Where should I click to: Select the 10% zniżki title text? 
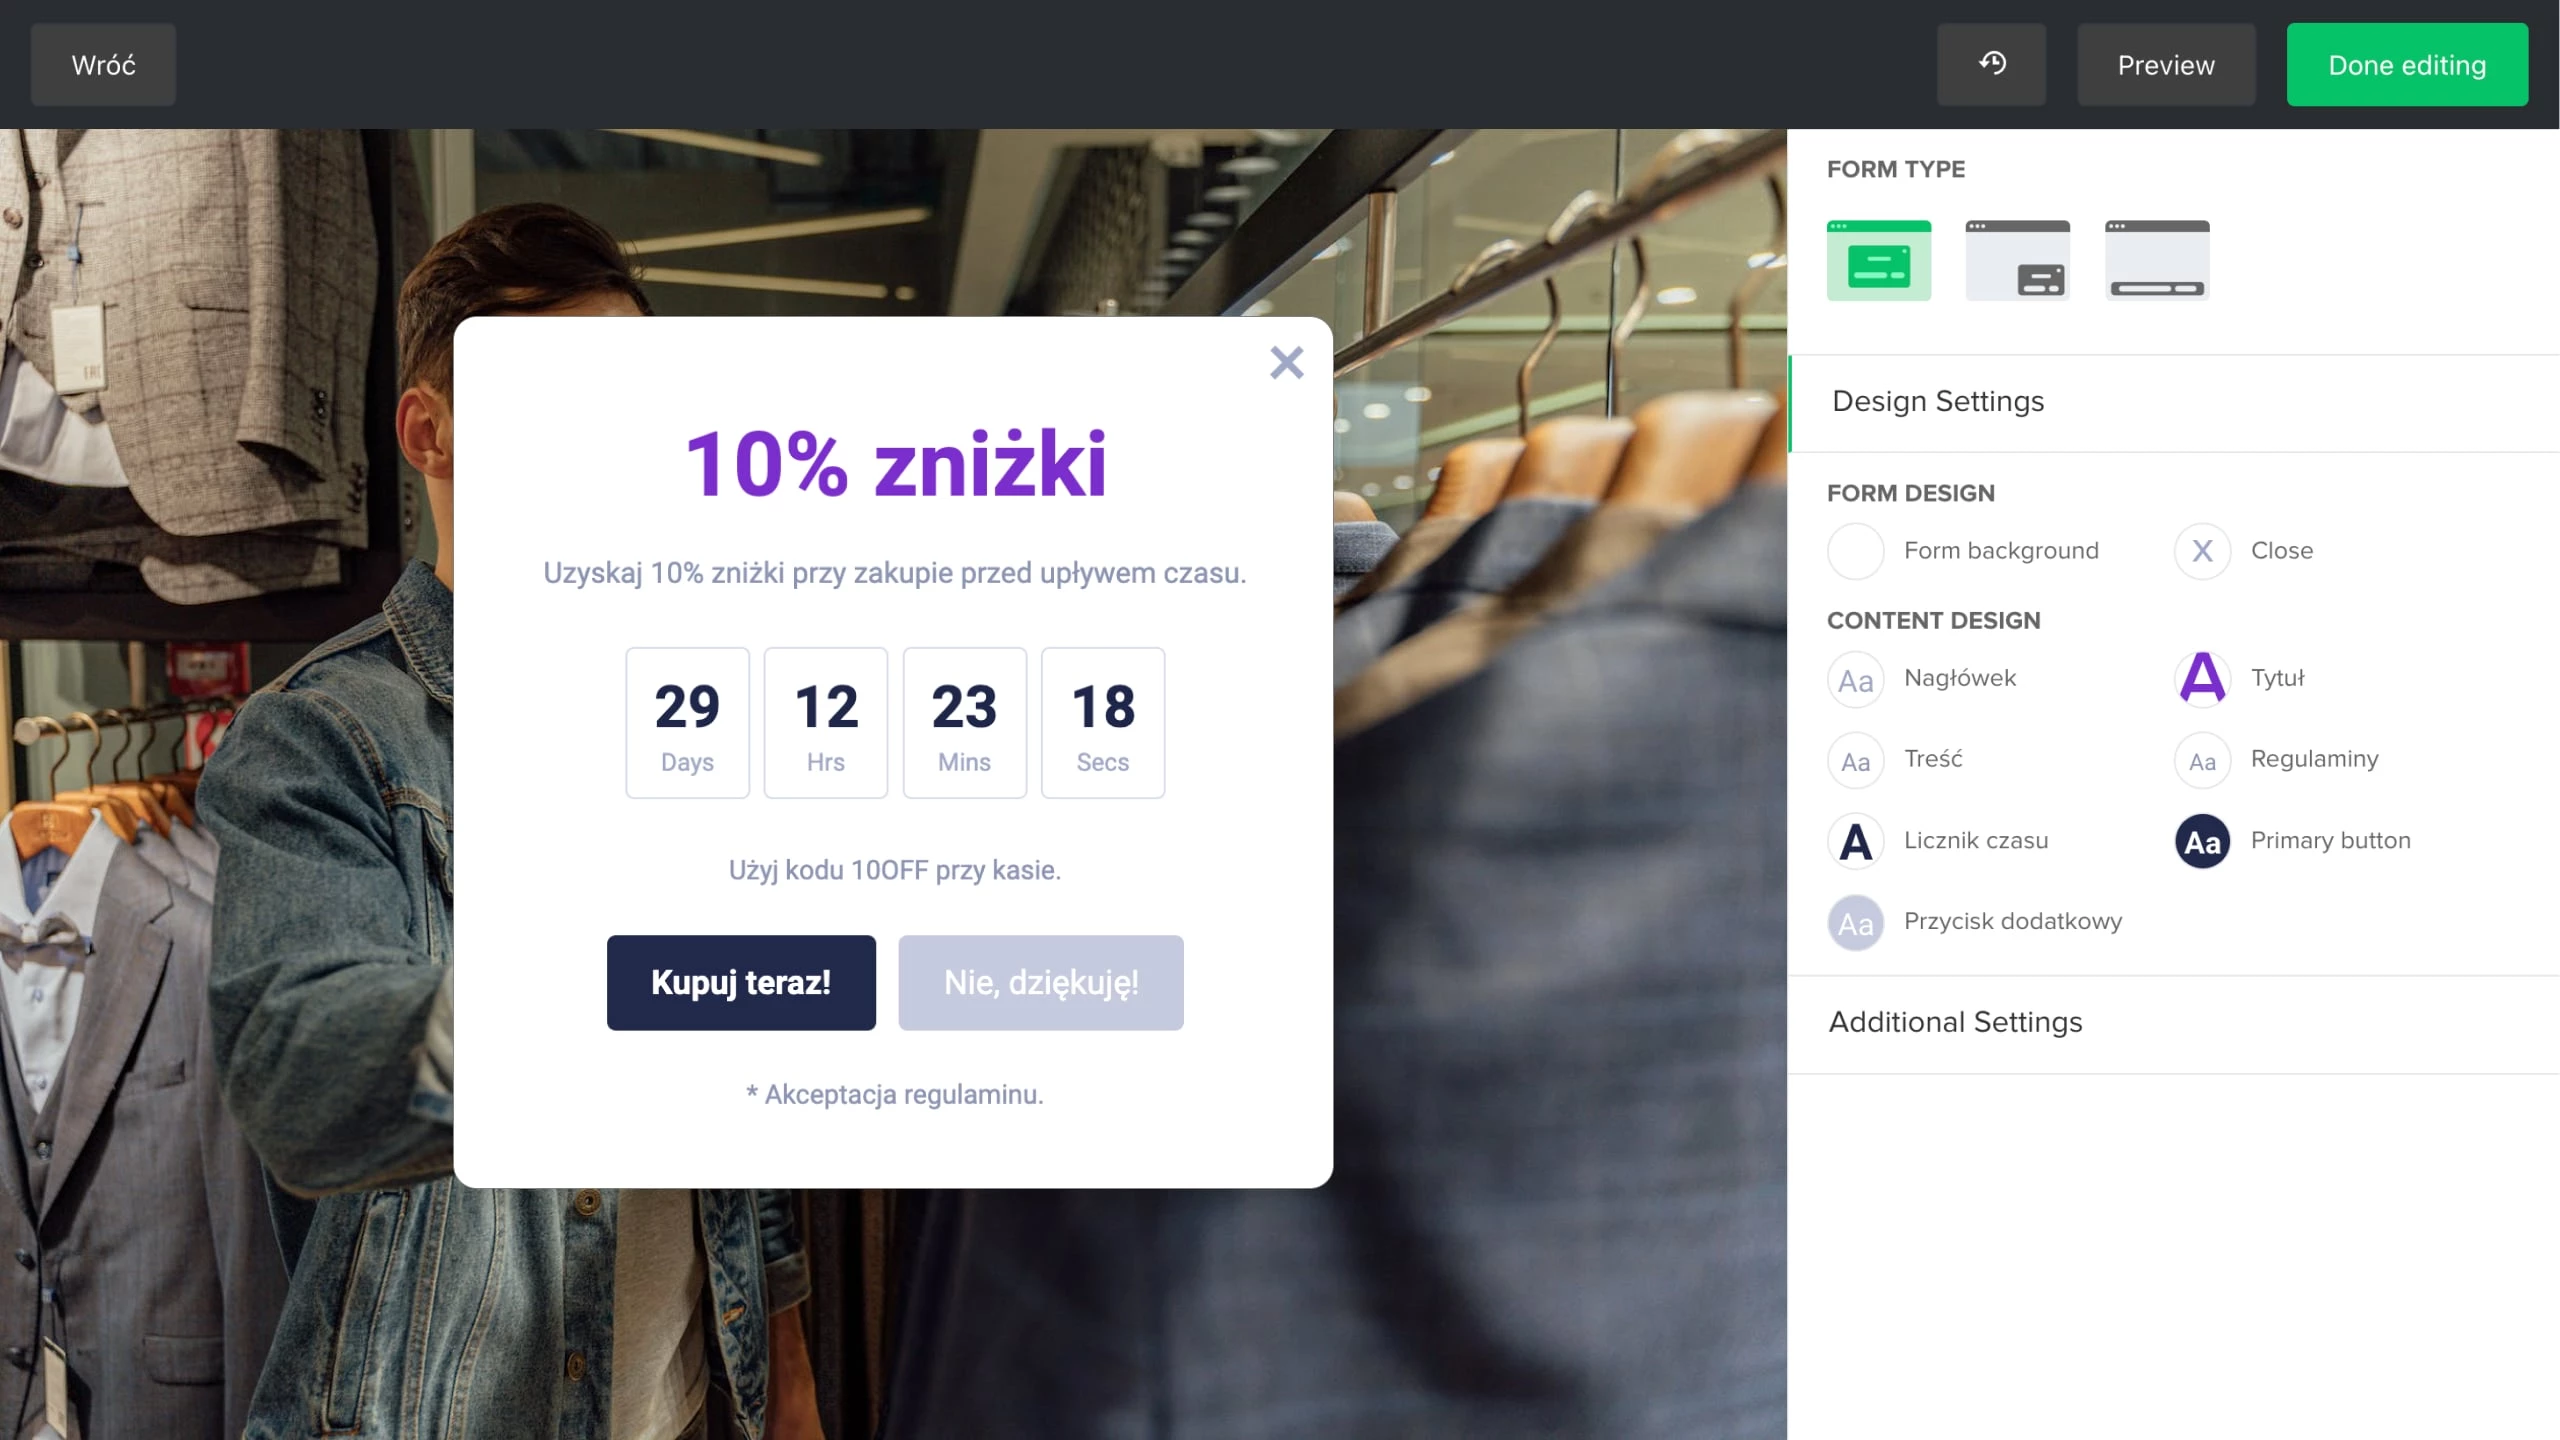click(x=896, y=464)
